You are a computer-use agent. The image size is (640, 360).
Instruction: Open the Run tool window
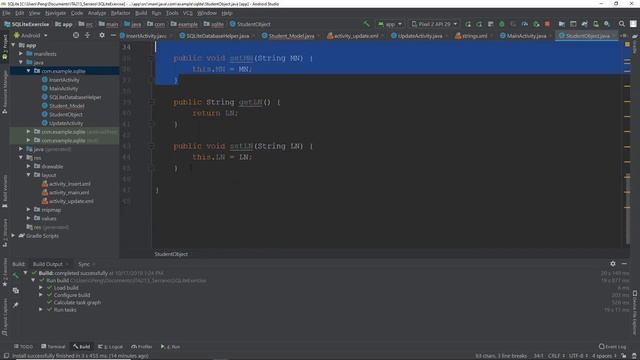[x=171, y=347]
